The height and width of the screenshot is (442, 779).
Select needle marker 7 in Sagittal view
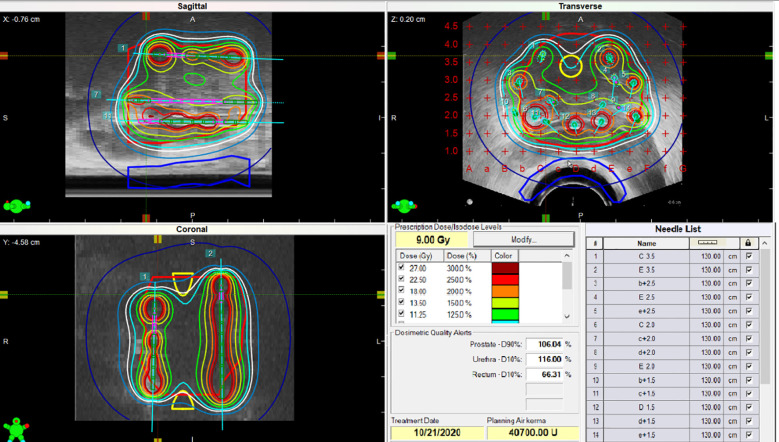click(96, 94)
